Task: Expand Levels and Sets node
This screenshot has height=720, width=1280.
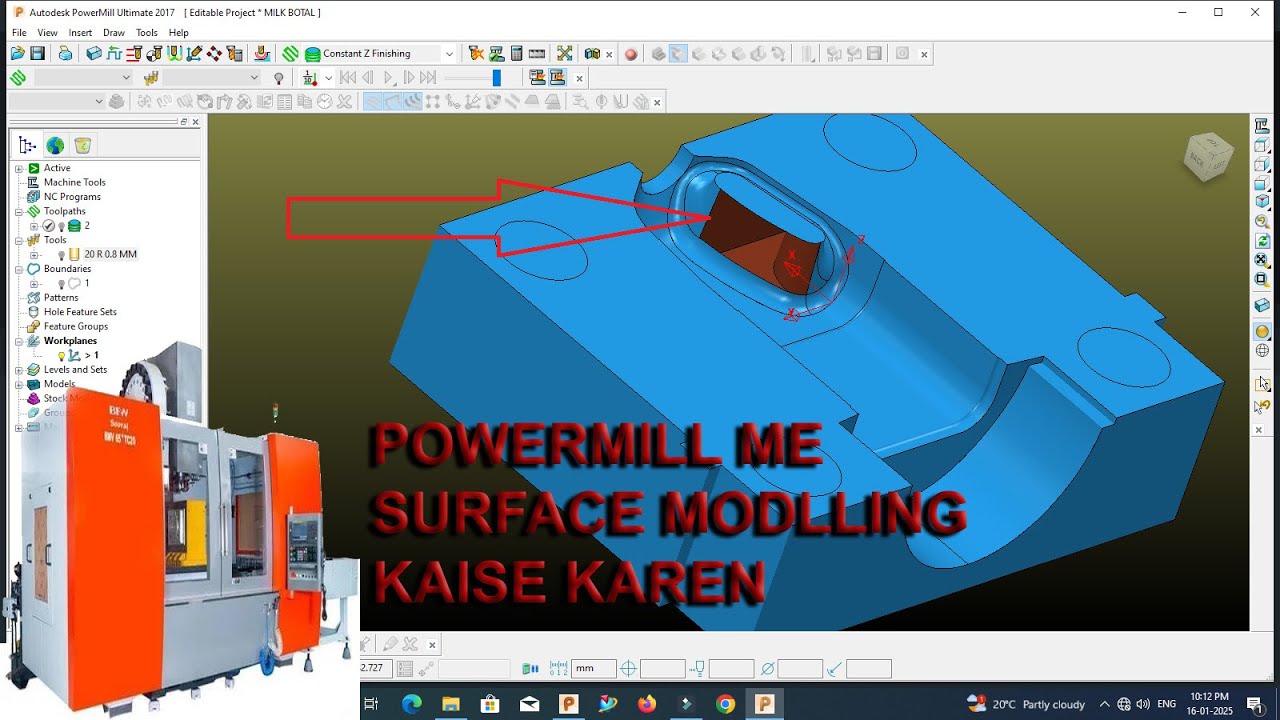Action: (18, 370)
